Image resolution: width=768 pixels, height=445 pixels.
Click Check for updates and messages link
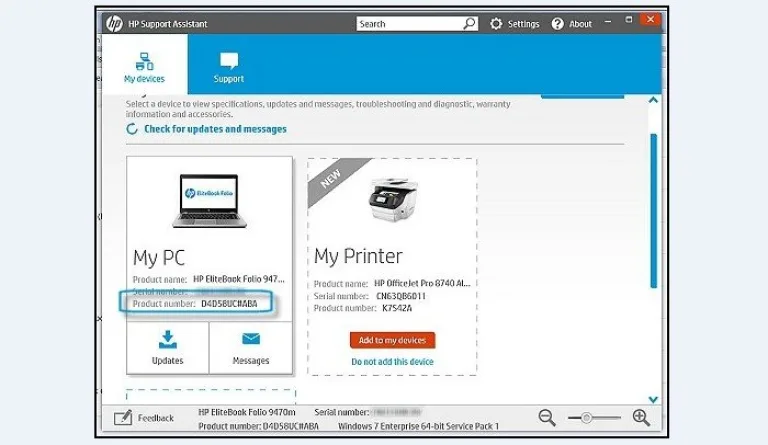coord(215,129)
